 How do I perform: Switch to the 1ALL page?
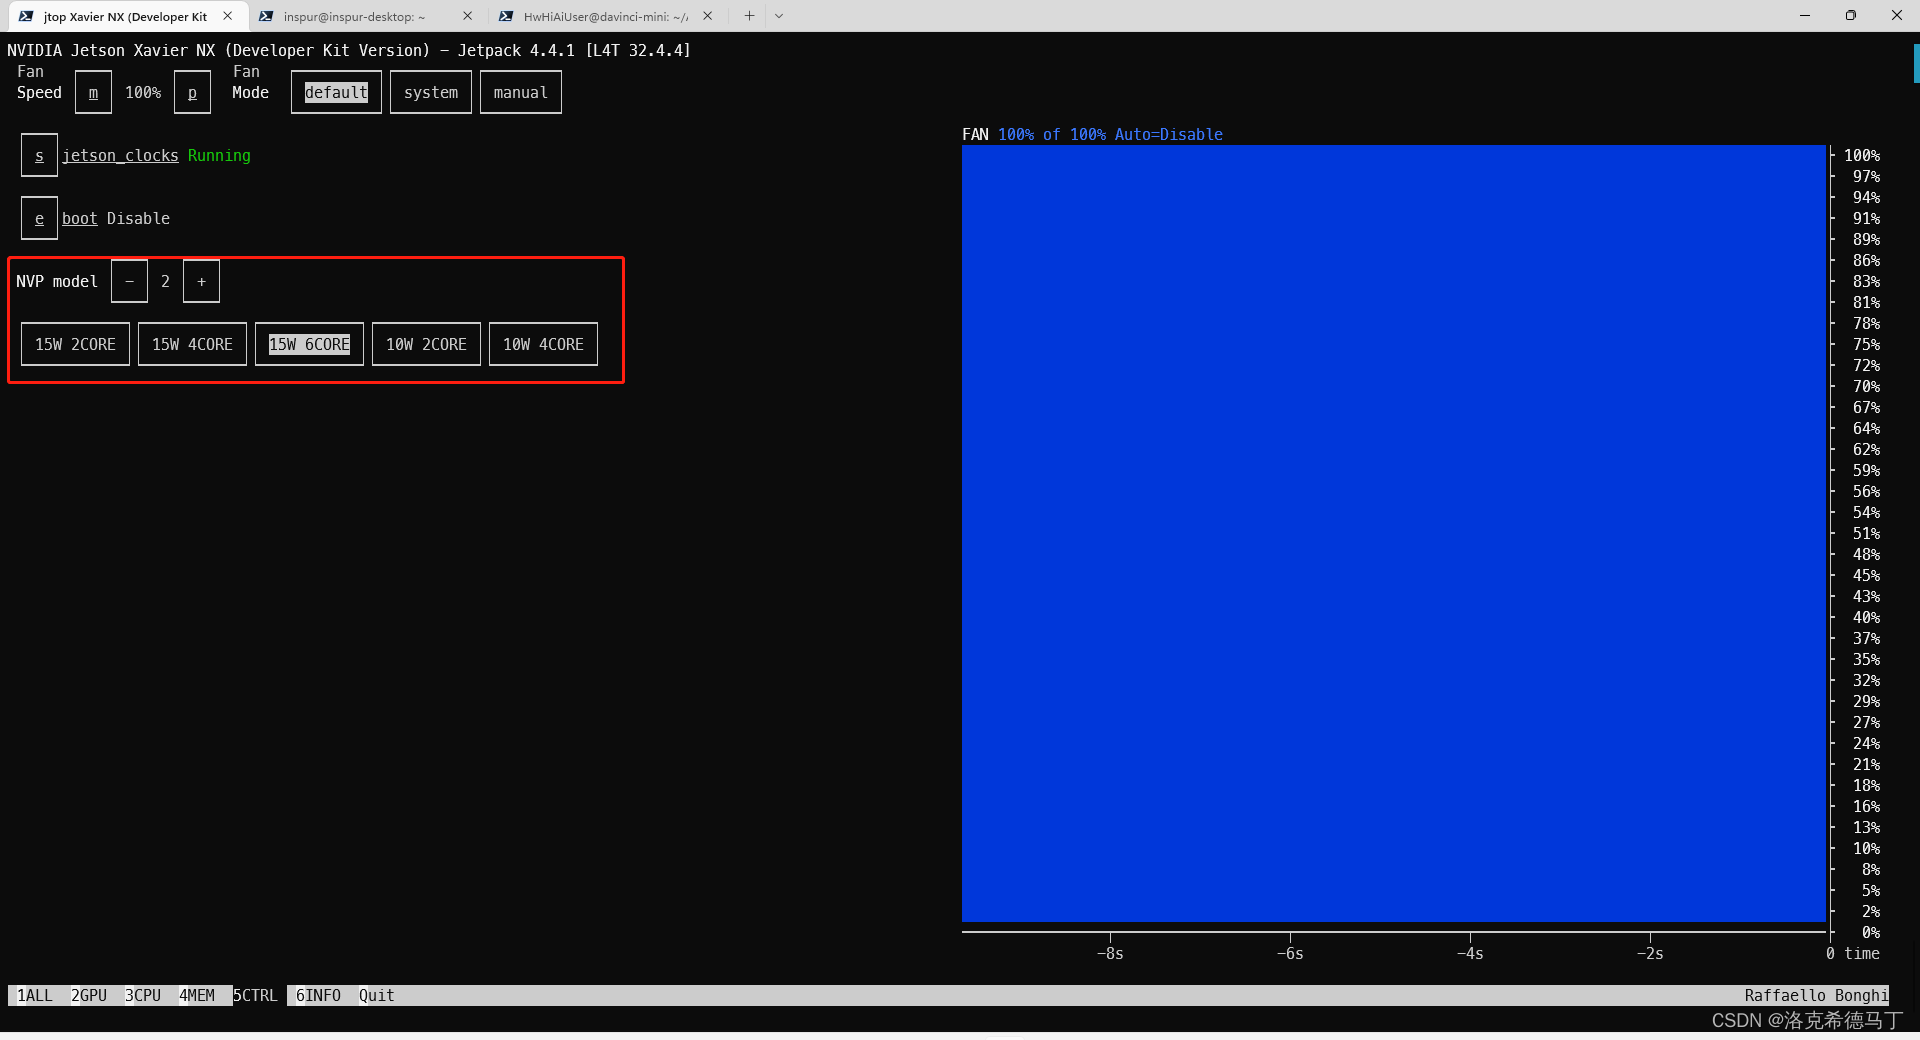[35, 996]
